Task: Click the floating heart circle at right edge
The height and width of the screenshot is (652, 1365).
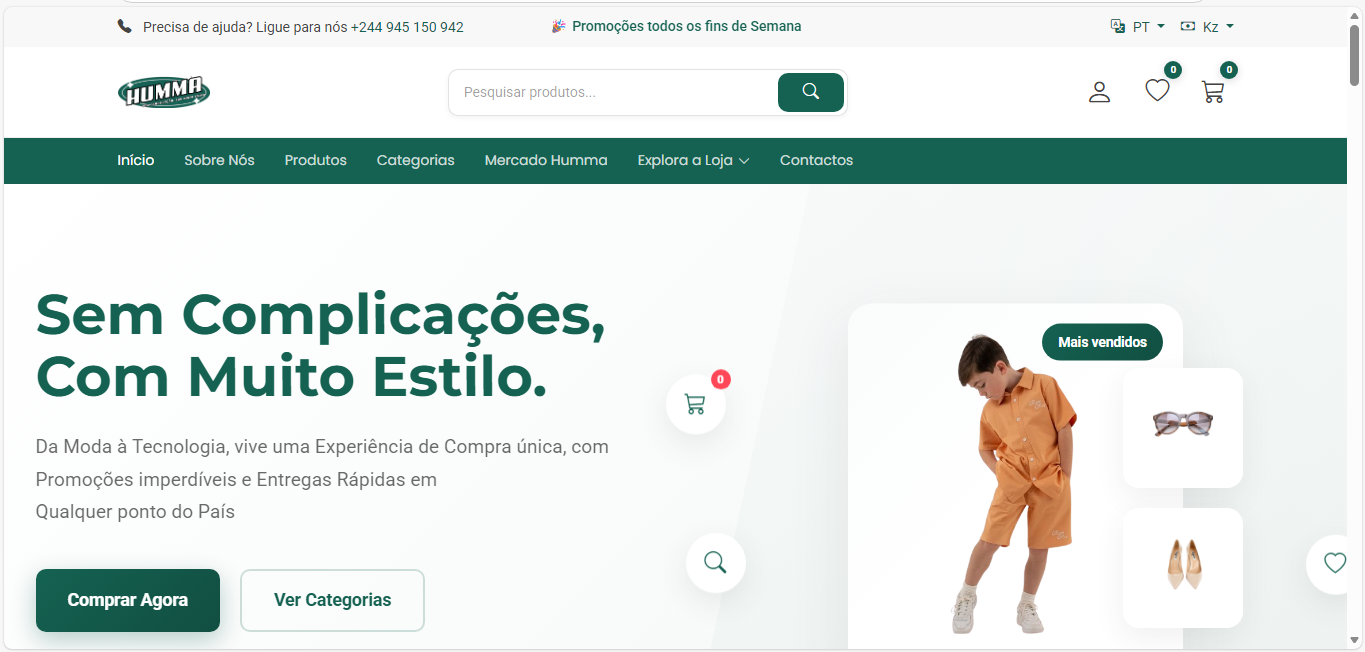Action: (x=1335, y=564)
